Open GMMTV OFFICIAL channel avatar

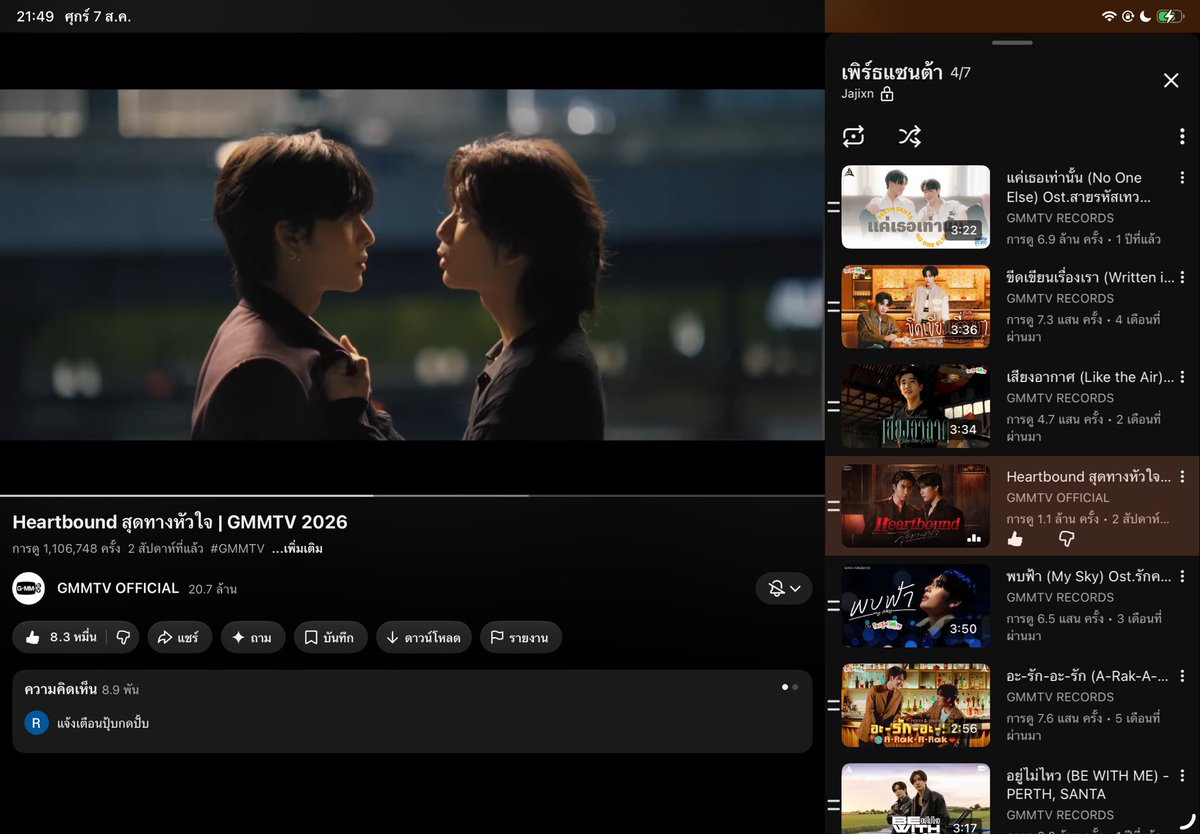[x=29, y=588]
